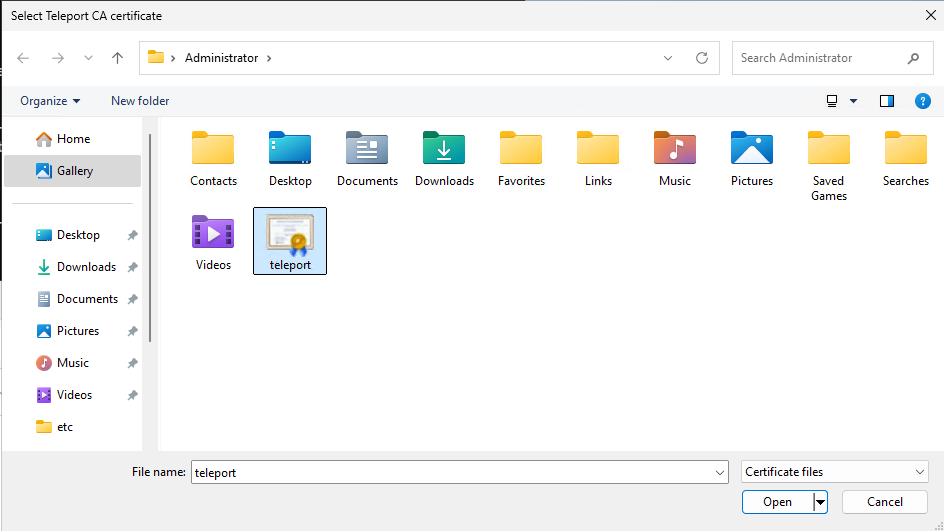Open the Help question mark icon
Image resolution: width=944 pixels, height=531 pixels.
point(923,101)
